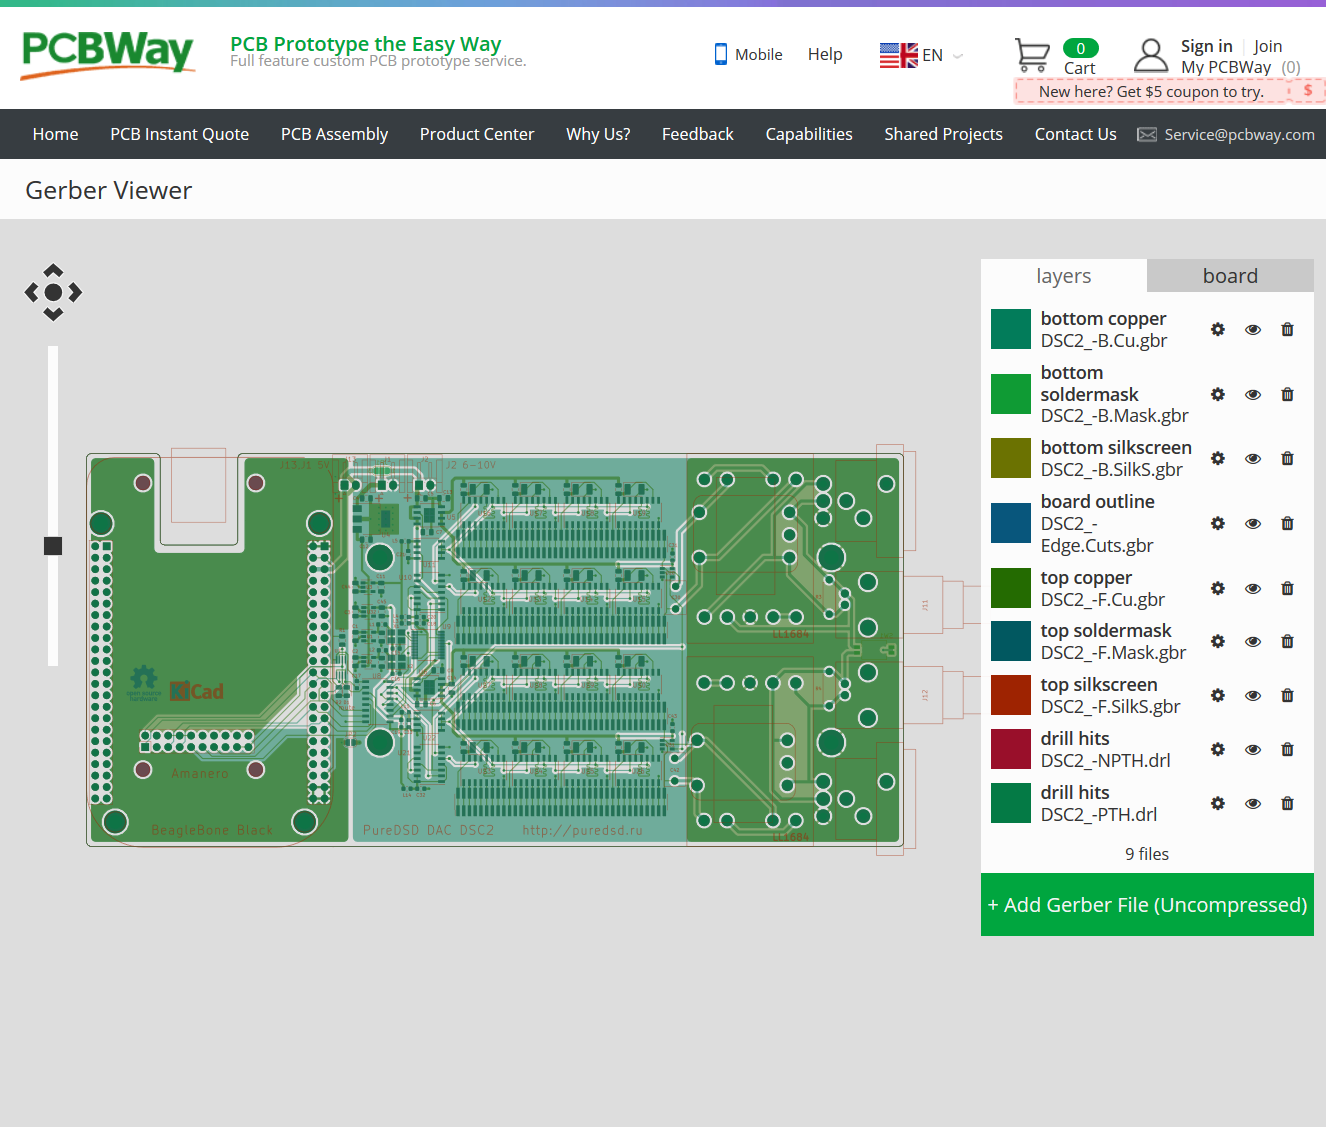Delete the top silkscreen layer

coord(1287,695)
